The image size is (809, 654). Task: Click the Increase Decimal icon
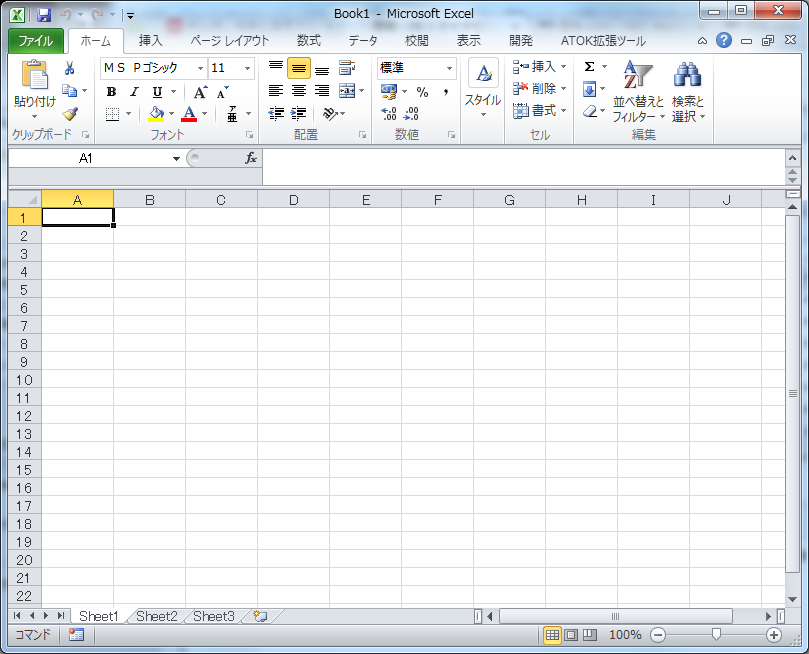point(389,113)
